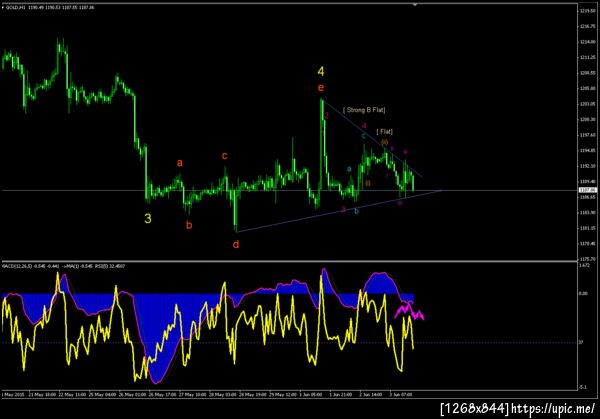The width and height of the screenshot is (600, 419).
Task: Select the [ Flat] annotation
Action: point(385,132)
